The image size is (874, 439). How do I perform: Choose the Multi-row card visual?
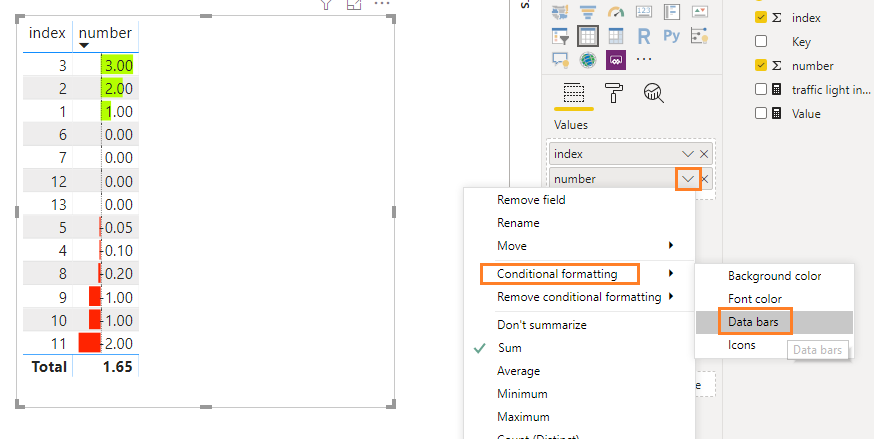(672, 12)
